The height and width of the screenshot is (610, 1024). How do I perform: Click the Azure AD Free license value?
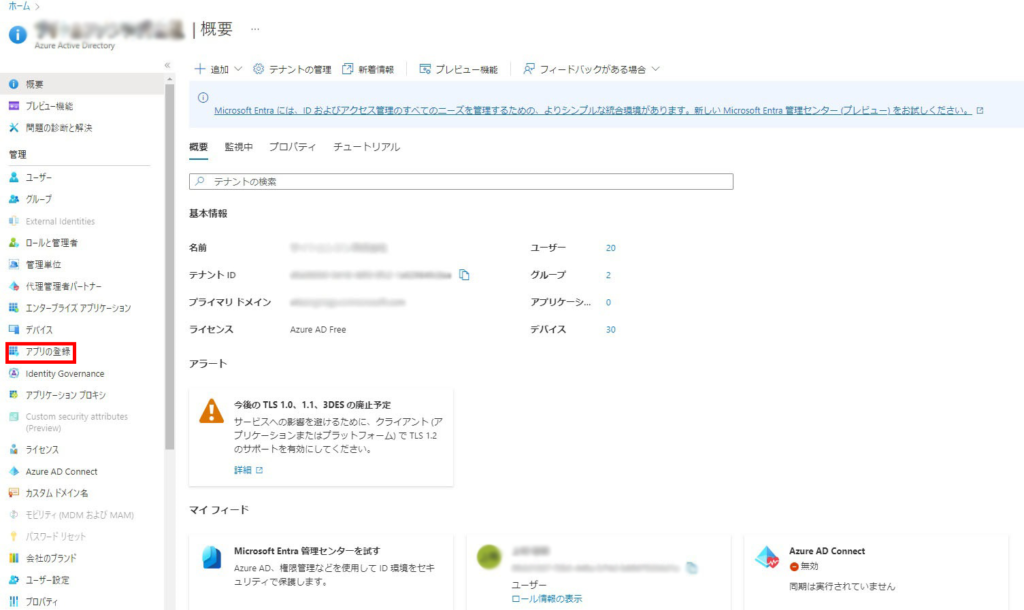coord(318,330)
